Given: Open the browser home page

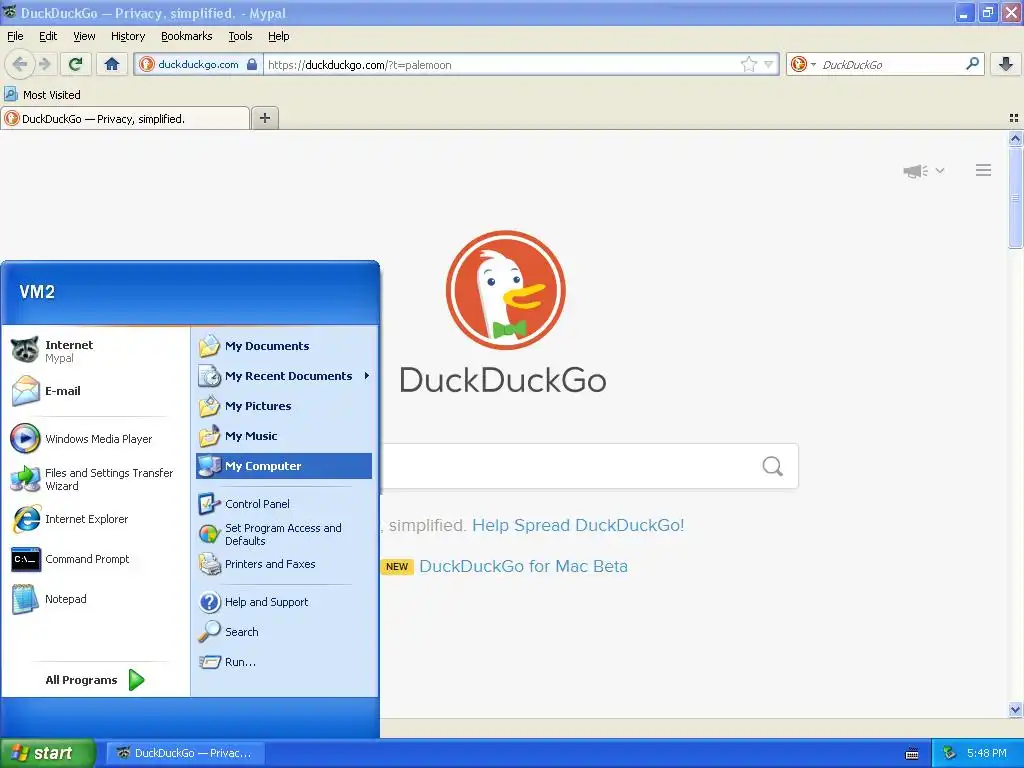Looking at the screenshot, I should click(112, 64).
